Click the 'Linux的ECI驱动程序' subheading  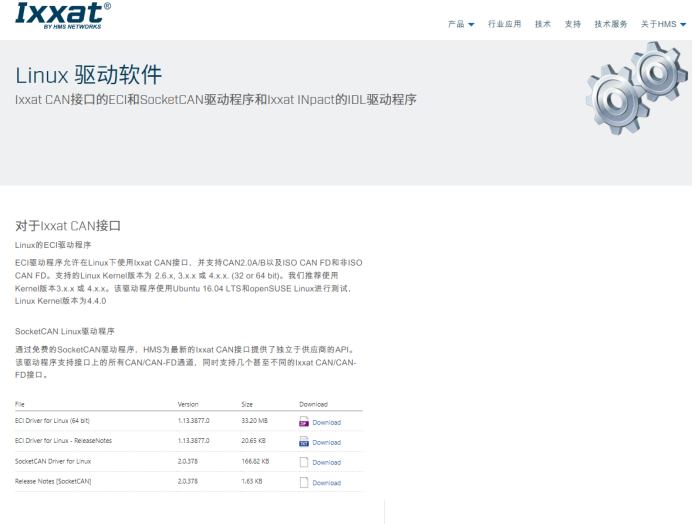tap(53, 245)
